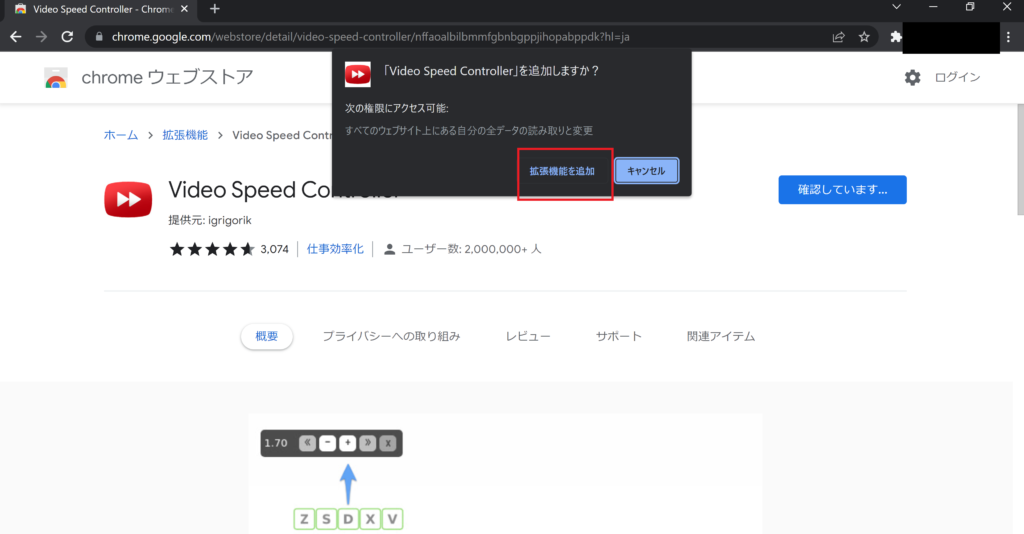Click the Chrome Web Store logo

[x=56, y=78]
